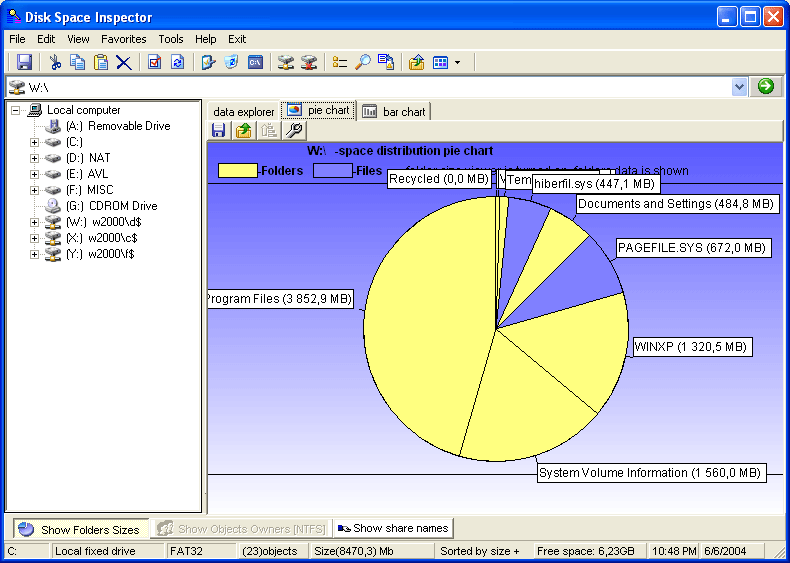Click the Sorted by size + status entry
Image resolution: width=790 pixels, height=563 pixels.
point(480,551)
